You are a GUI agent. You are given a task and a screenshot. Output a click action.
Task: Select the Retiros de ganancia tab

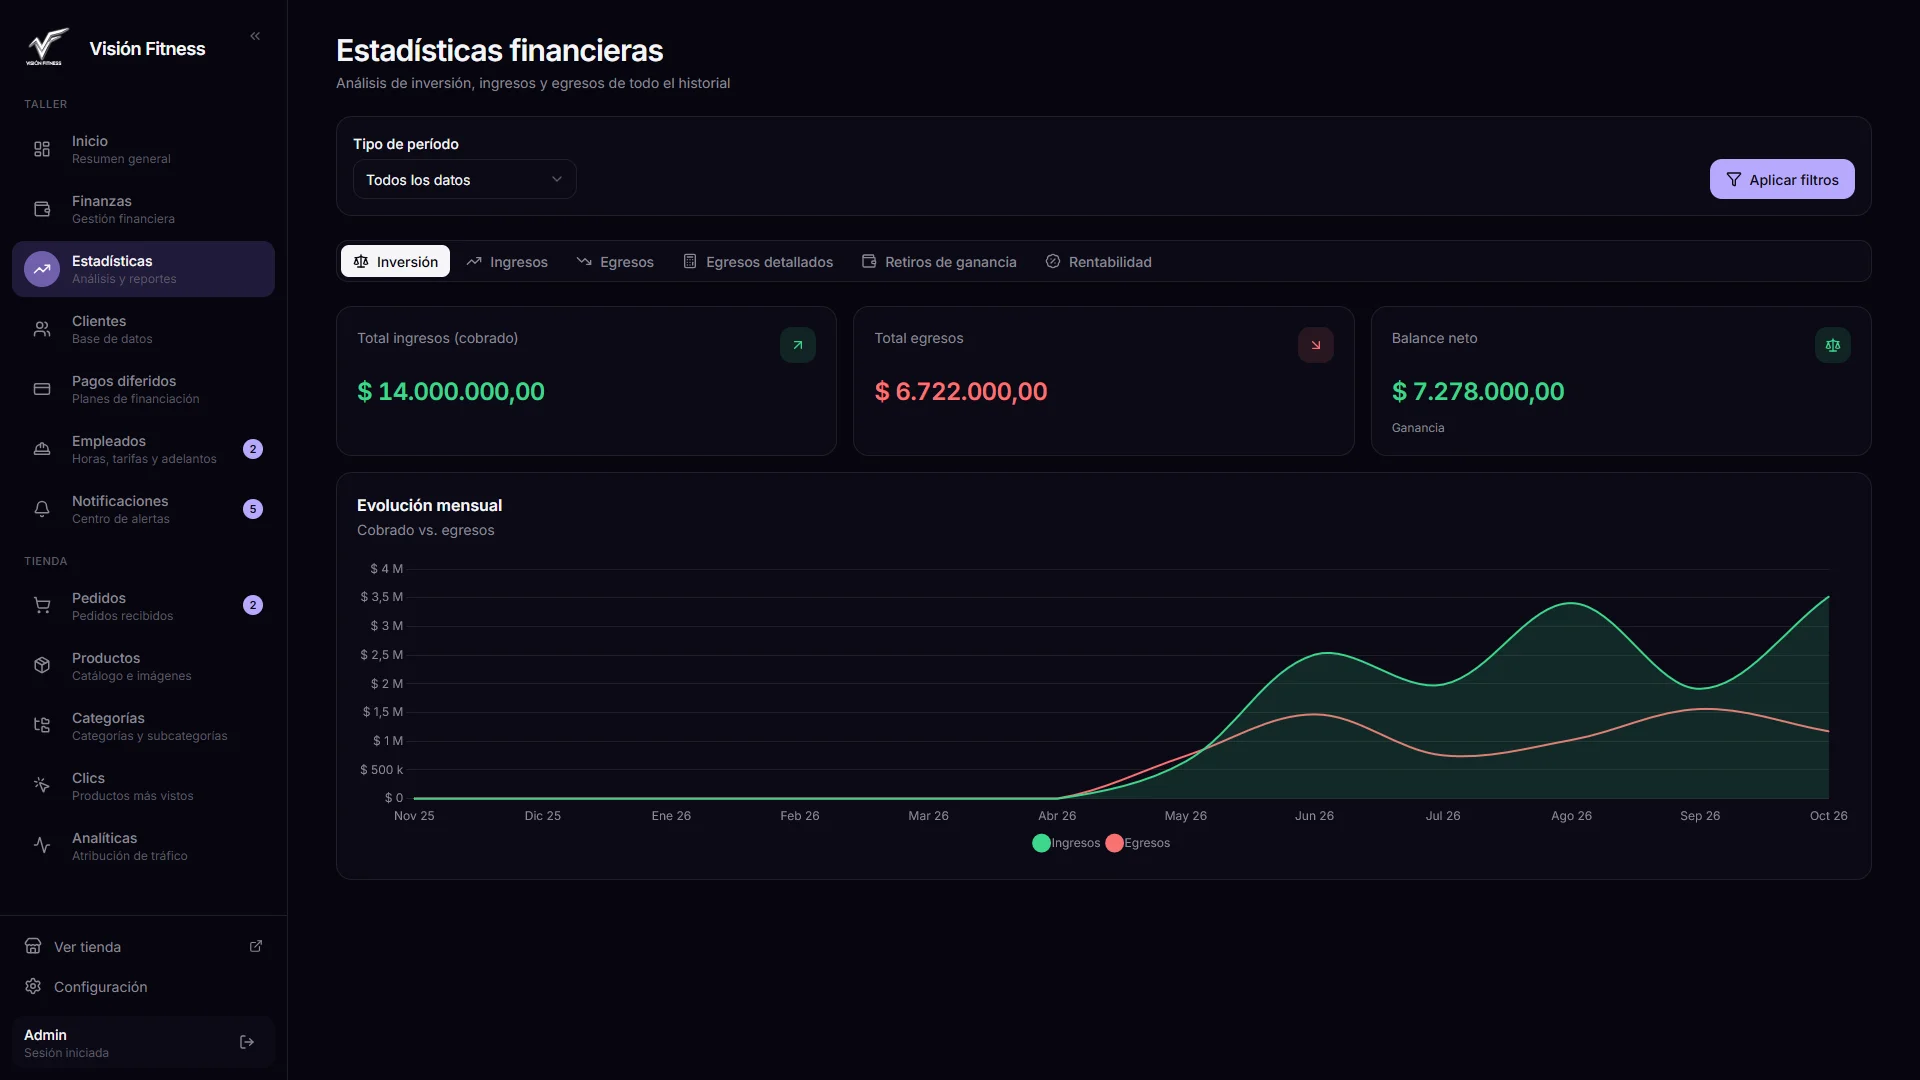(938, 262)
